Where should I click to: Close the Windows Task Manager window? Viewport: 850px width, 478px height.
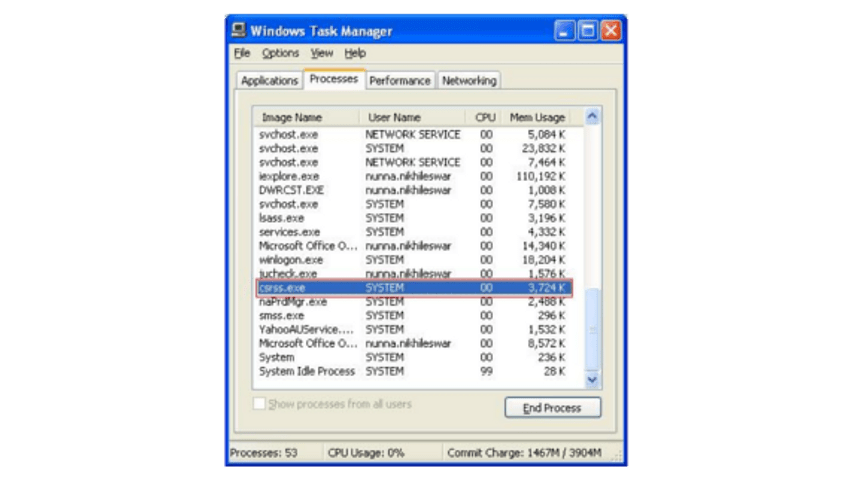click(611, 30)
